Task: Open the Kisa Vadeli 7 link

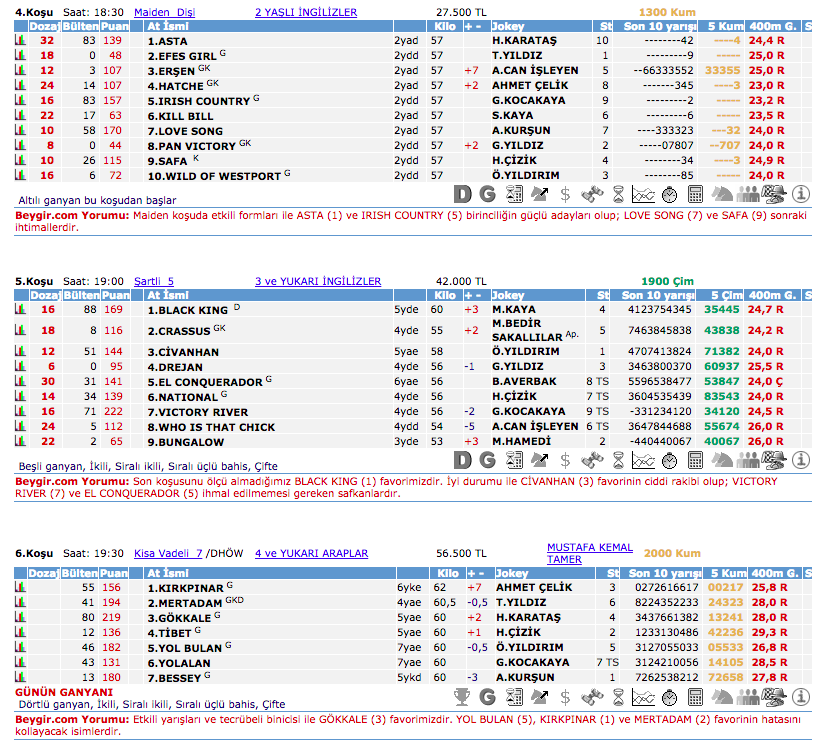Action: coord(168,553)
